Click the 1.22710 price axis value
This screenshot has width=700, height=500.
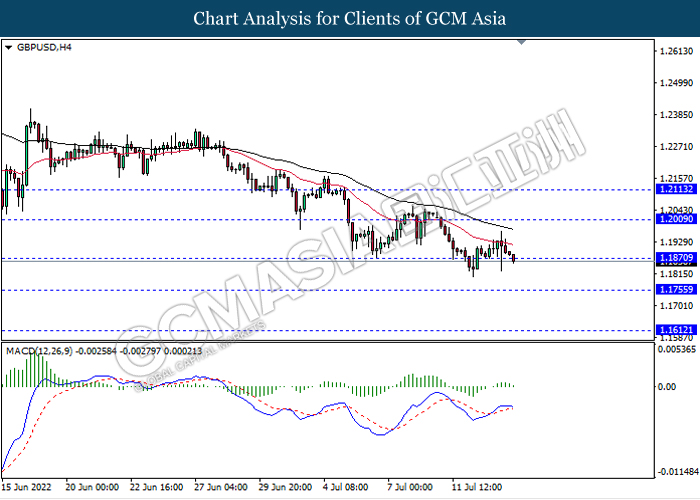pos(676,146)
